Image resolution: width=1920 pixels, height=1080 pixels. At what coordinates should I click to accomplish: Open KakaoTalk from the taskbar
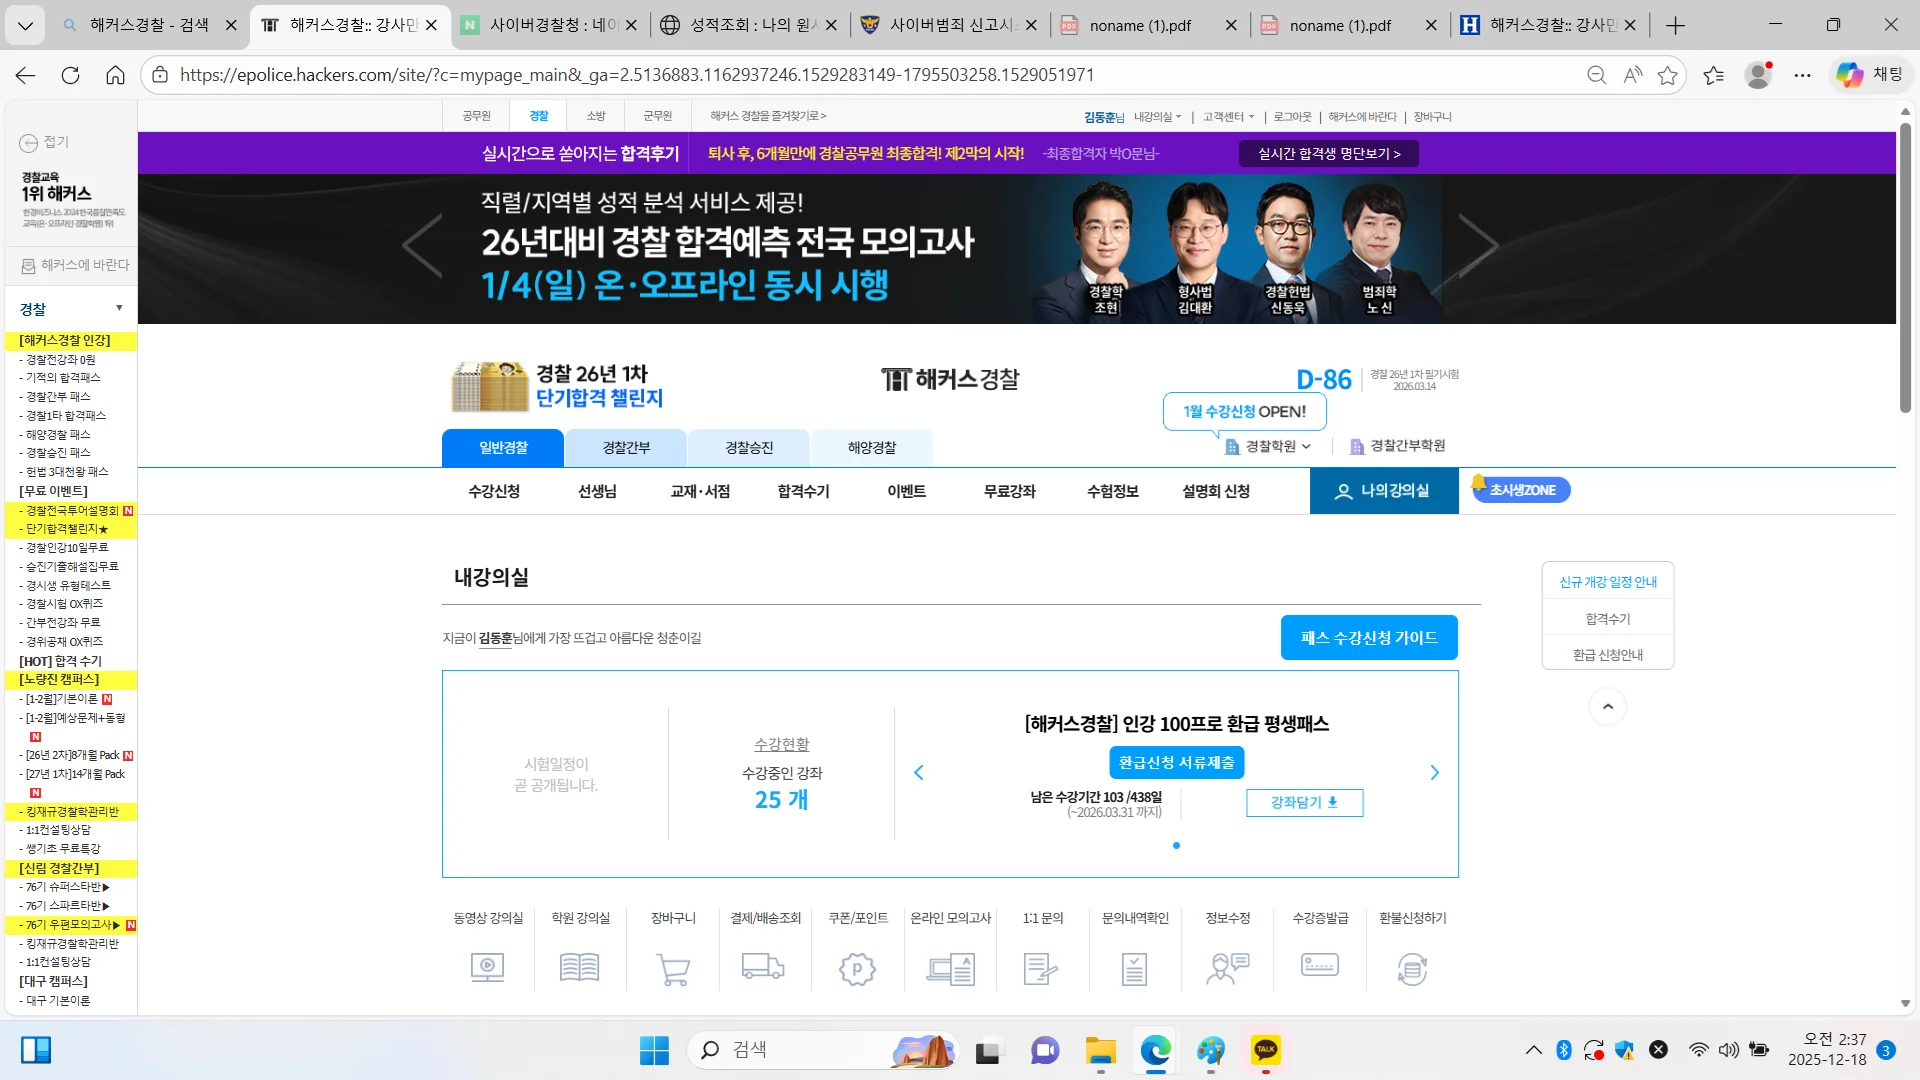tap(1265, 1050)
